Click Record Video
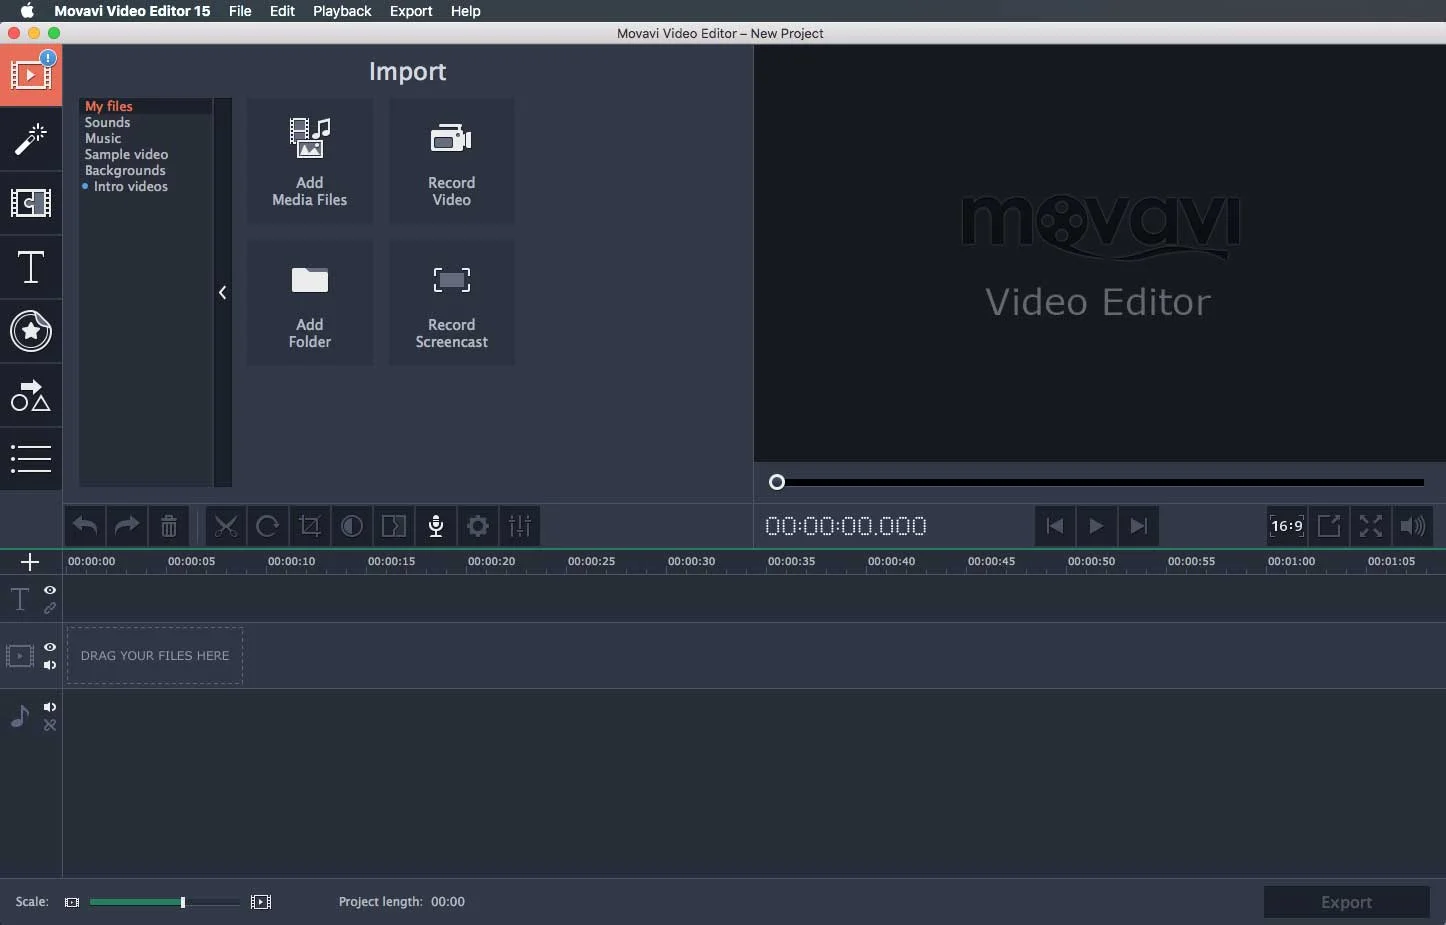Viewport: 1446px width, 925px height. (452, 161)
